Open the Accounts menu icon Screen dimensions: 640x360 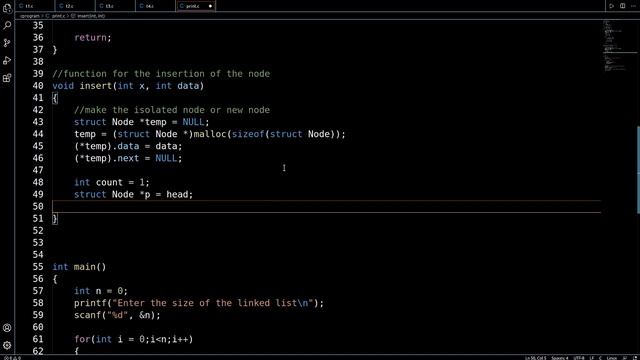pos(7,328)
